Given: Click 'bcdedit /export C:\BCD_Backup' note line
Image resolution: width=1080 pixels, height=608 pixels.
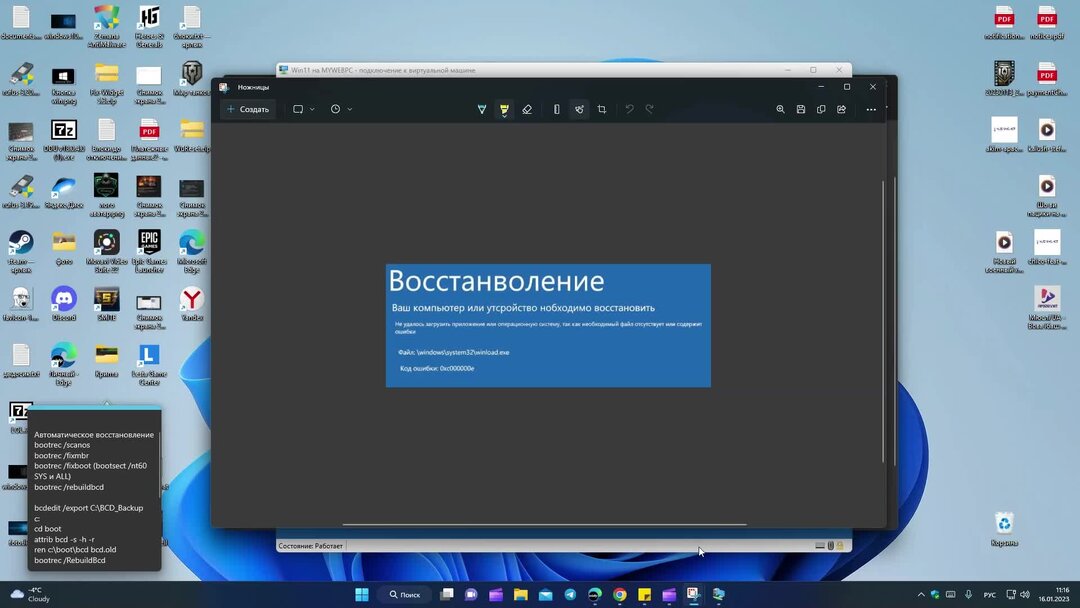Looking at the screenshot, I should click(x=89, y=508).
